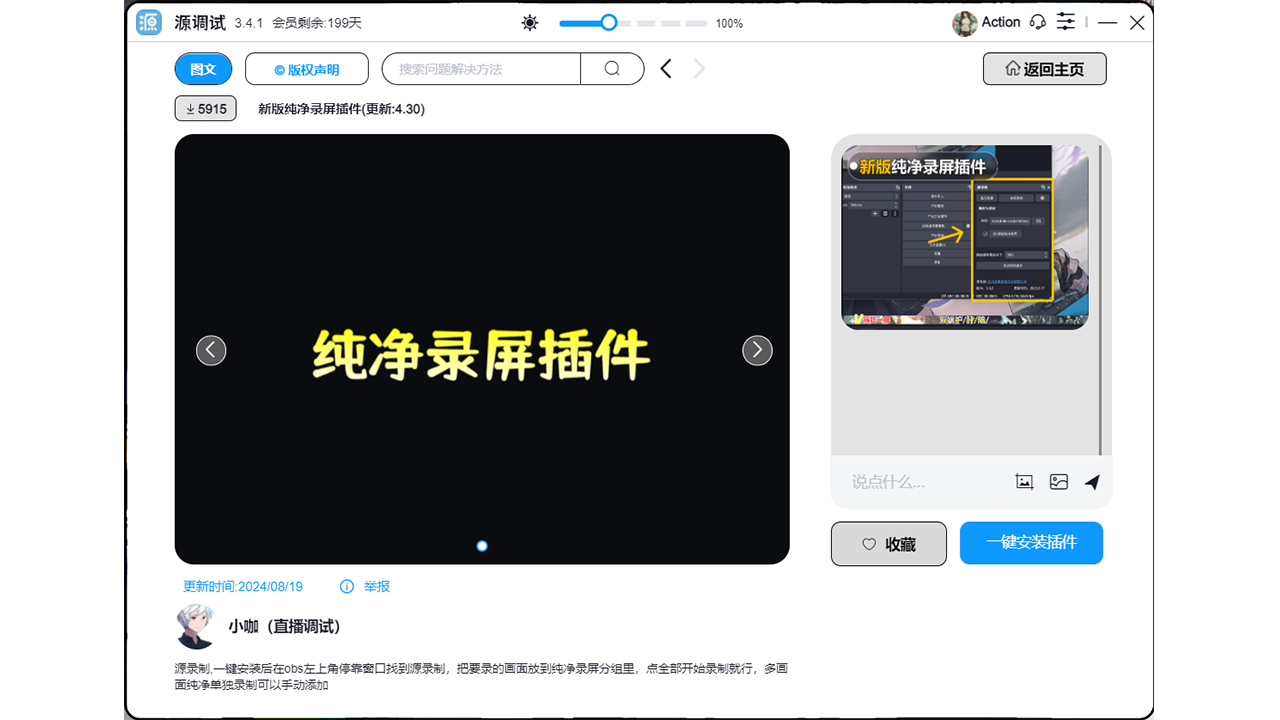Click the 一键安装插件 install button
Image resolution: width=1280 pixels, height=720 pixels.
pos(1031,543)
